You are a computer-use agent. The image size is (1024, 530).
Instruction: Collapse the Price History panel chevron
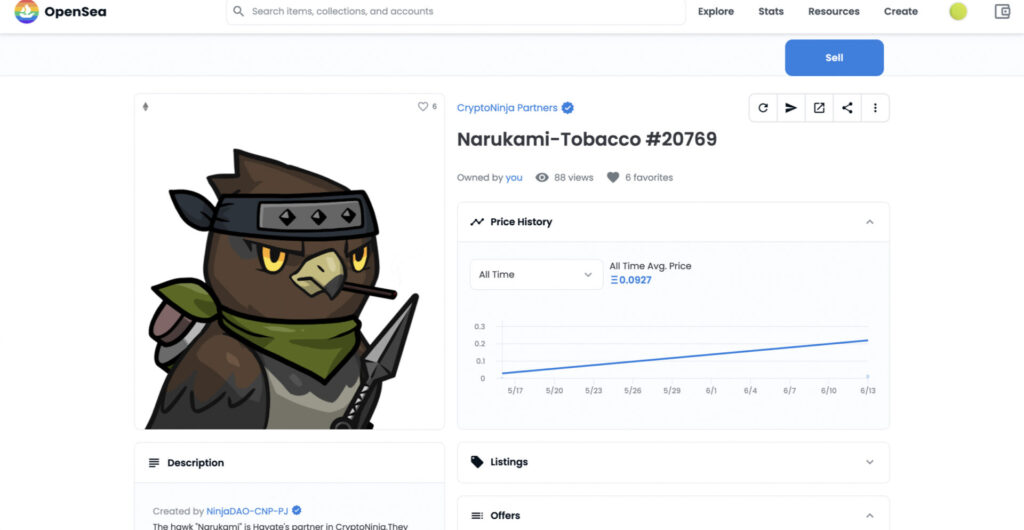869,222
